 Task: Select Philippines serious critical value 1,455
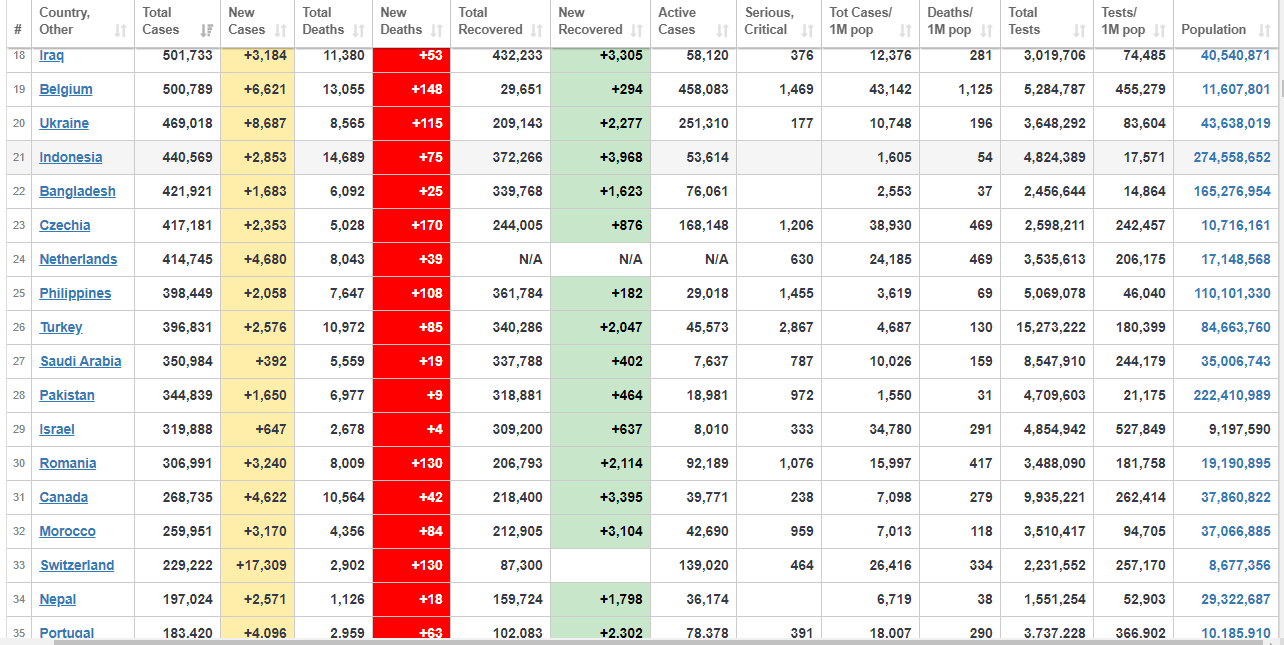[x=796, y=293]
